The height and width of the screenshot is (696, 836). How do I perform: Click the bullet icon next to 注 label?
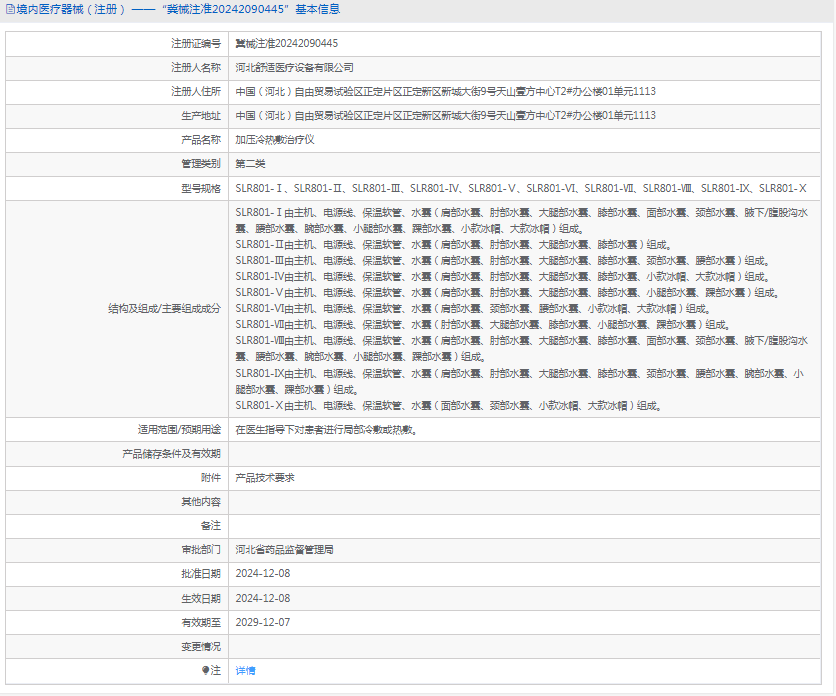[205, 670]
